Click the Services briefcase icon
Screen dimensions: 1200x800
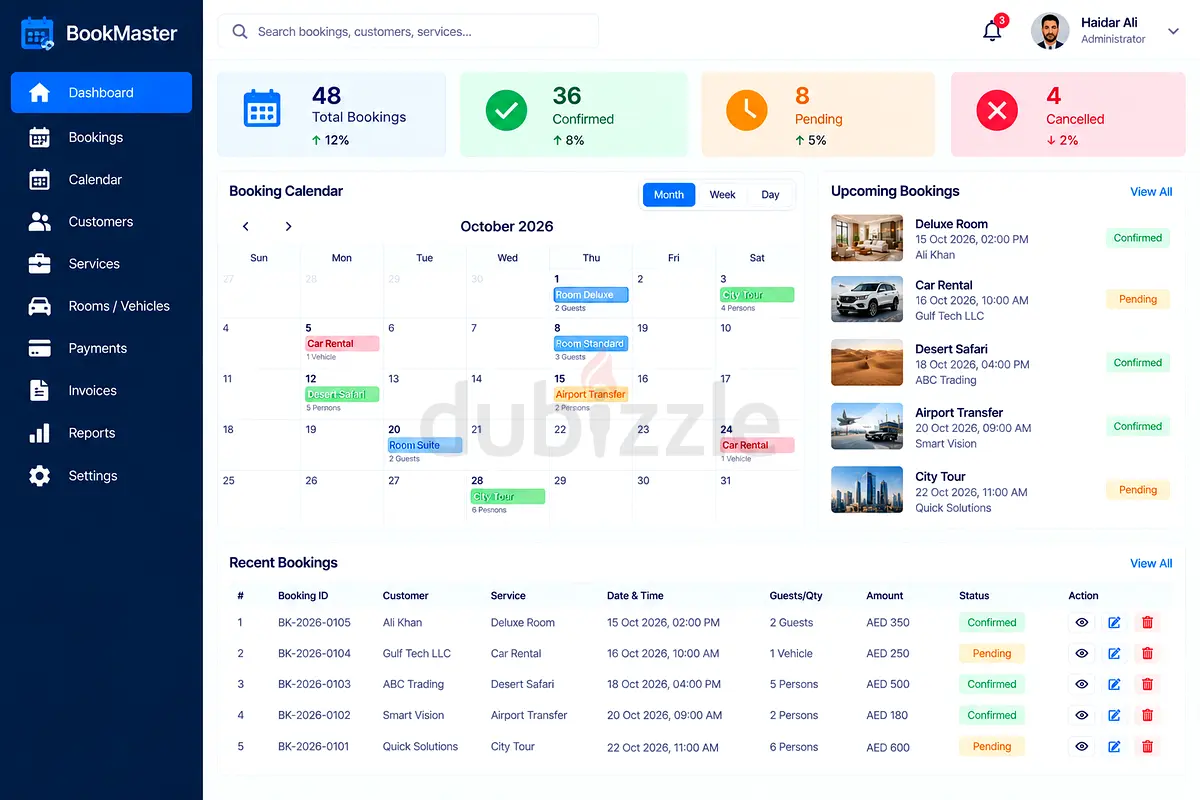coord(40,264)
